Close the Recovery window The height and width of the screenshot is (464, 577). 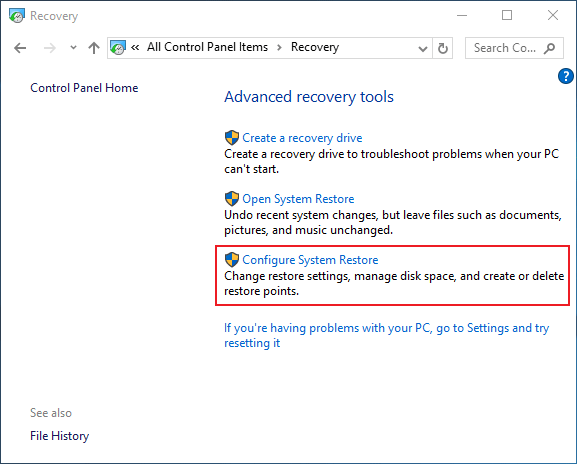(553, 15)
